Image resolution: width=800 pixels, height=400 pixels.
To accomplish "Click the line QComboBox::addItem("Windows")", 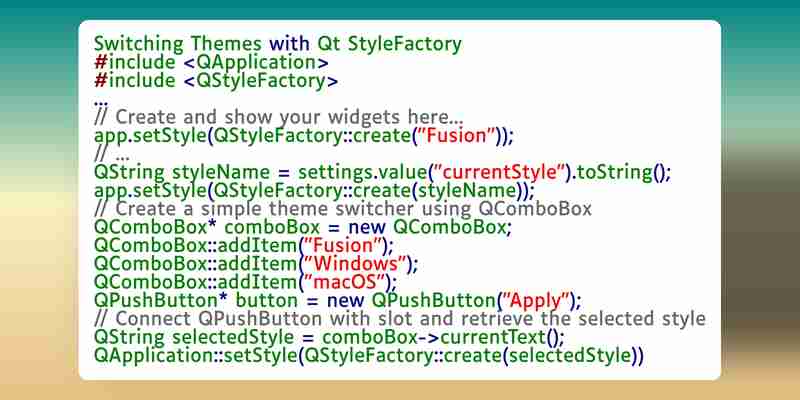I will tap(256, 264).
